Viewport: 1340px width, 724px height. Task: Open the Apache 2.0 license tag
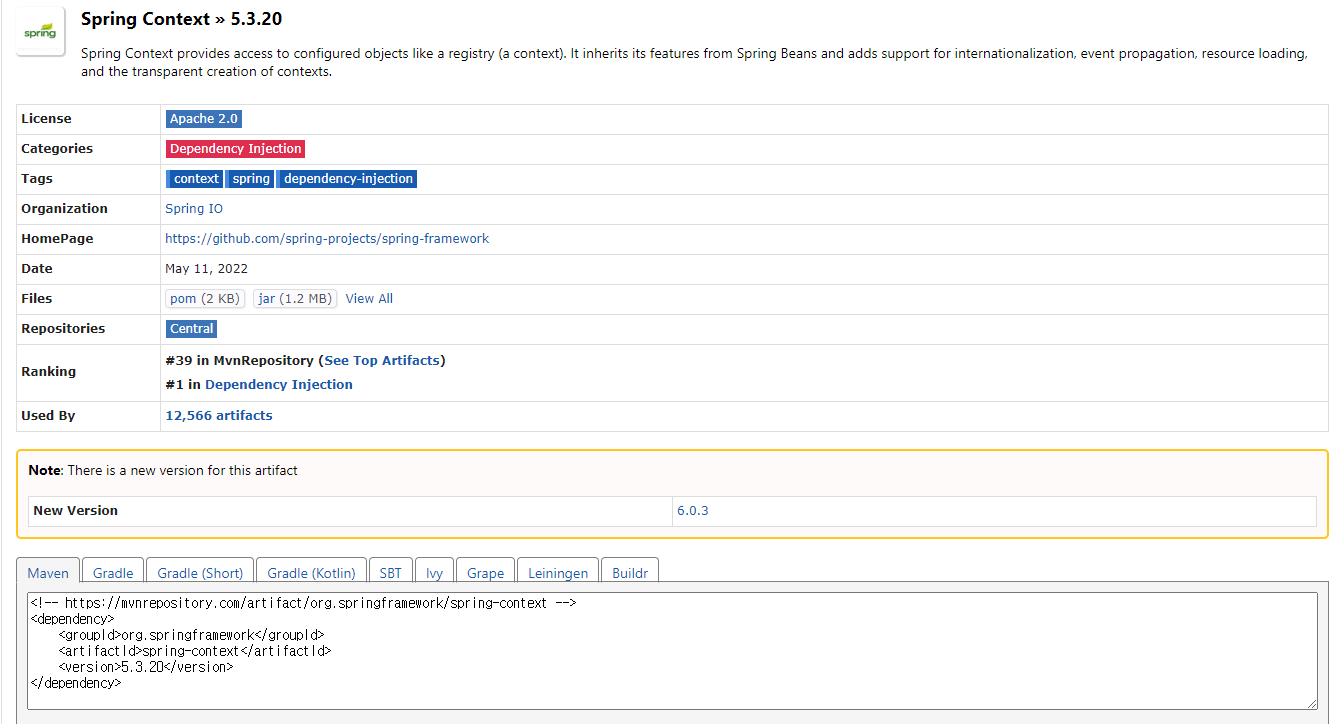(x=204, y=119)
